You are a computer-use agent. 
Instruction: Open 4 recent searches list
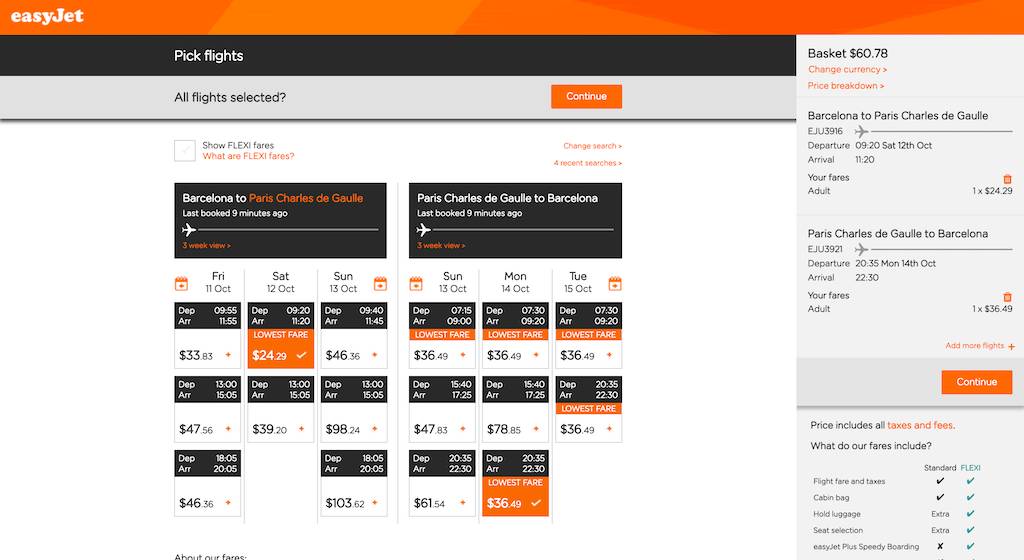click(x=588, y=163)
